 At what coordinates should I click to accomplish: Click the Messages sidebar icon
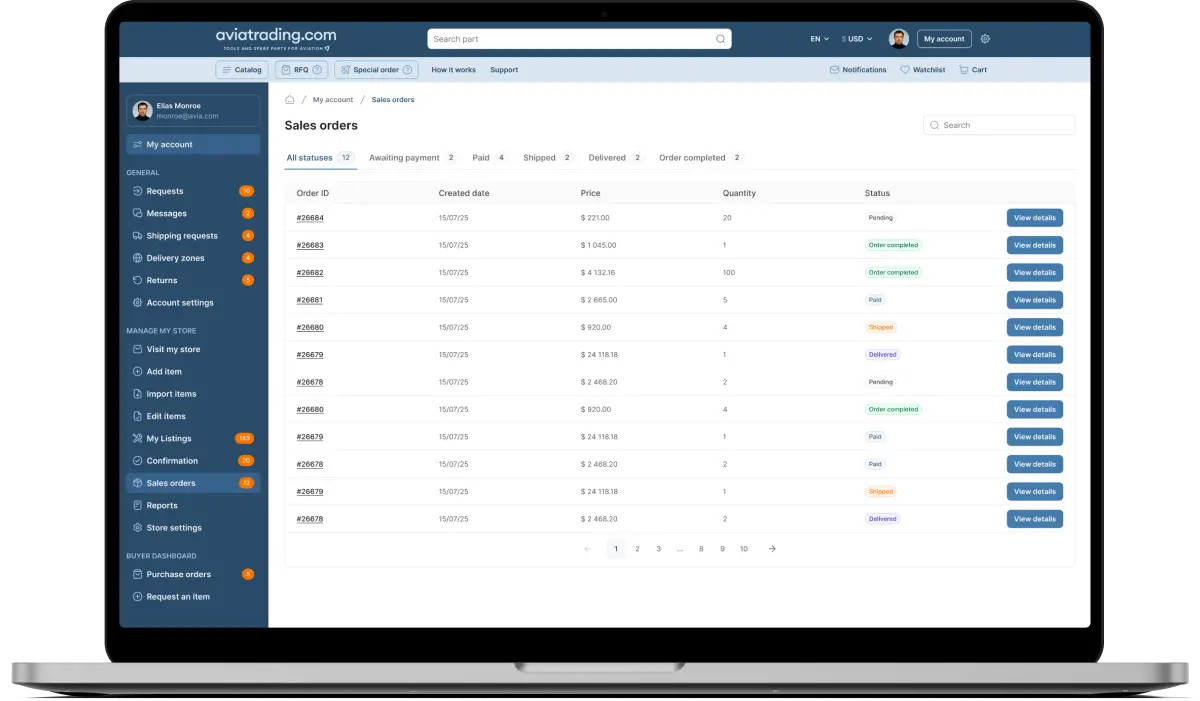[137, 213]
